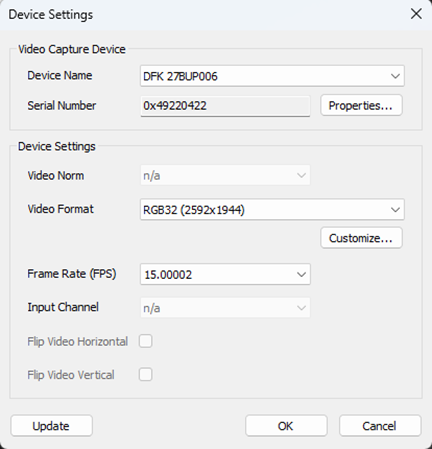
Task: Click the Serial Number field 0x49220422
Action: point(225,106)
